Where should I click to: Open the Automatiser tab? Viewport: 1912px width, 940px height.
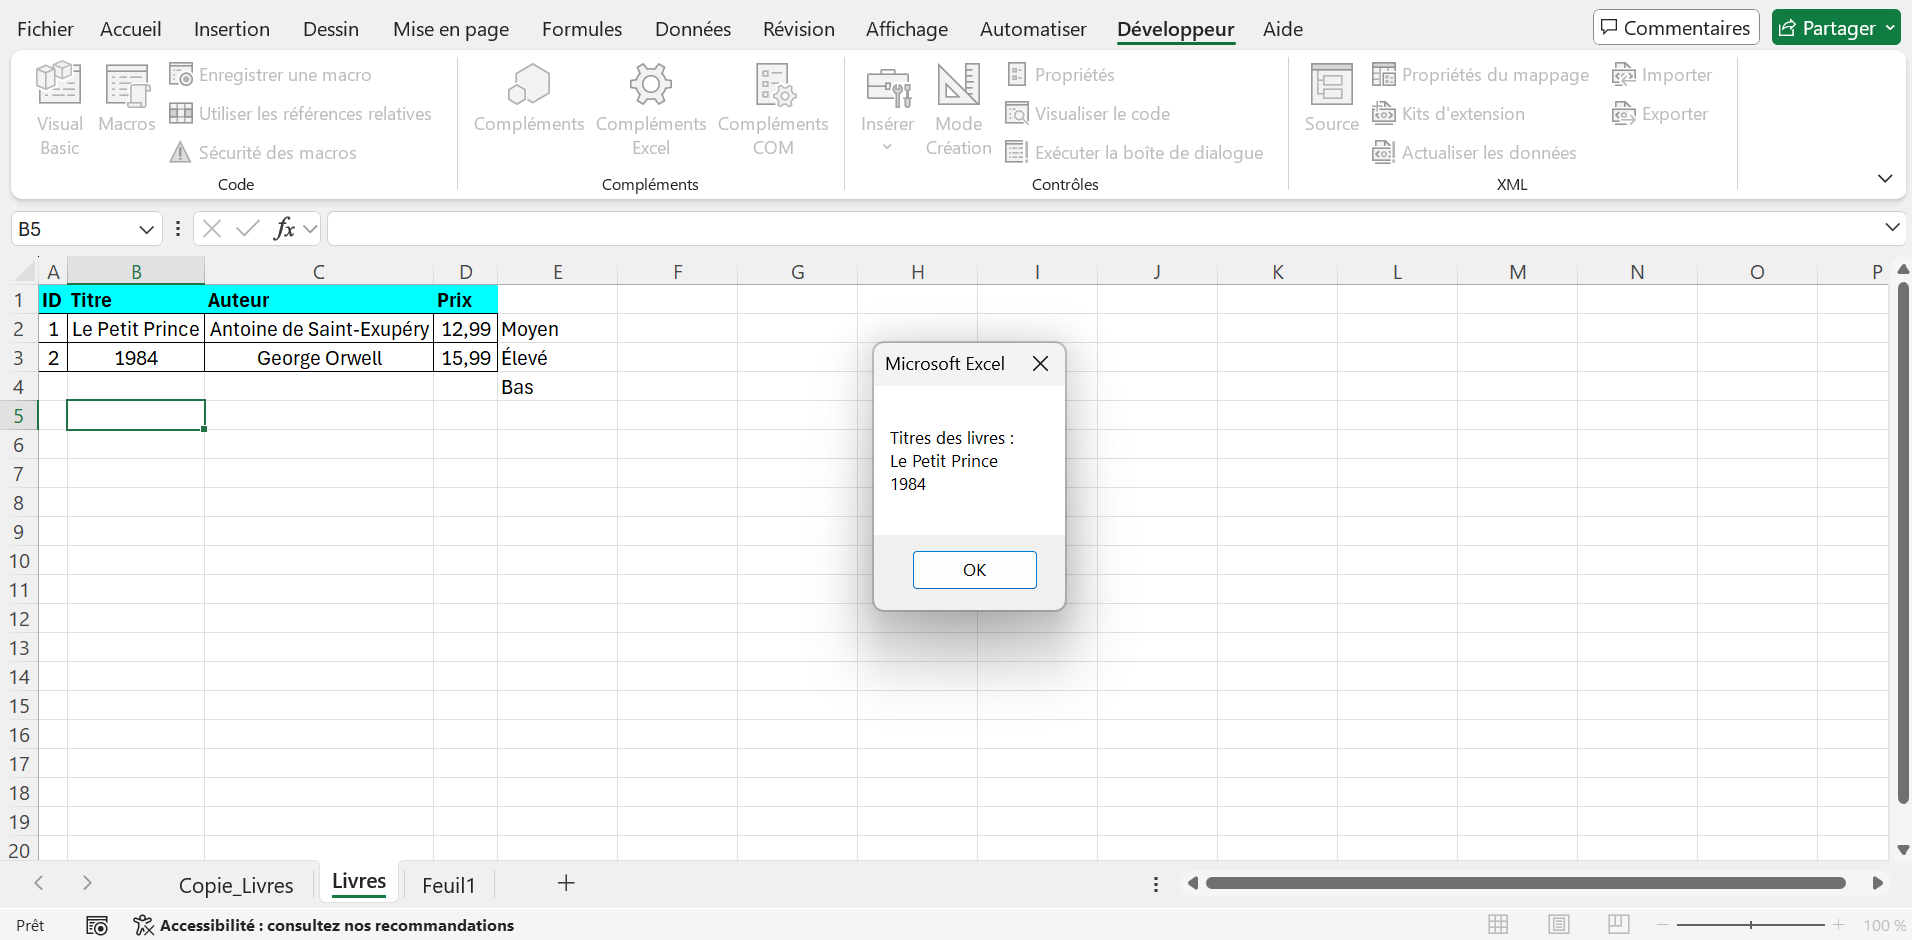pyautogui.click(x=1032, y=29)
